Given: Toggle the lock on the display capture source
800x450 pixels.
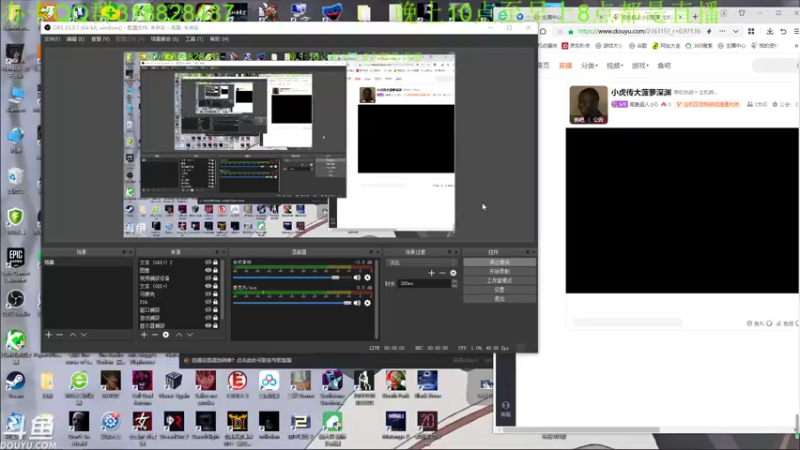Looking at the screenshot, I should [215, 326].
